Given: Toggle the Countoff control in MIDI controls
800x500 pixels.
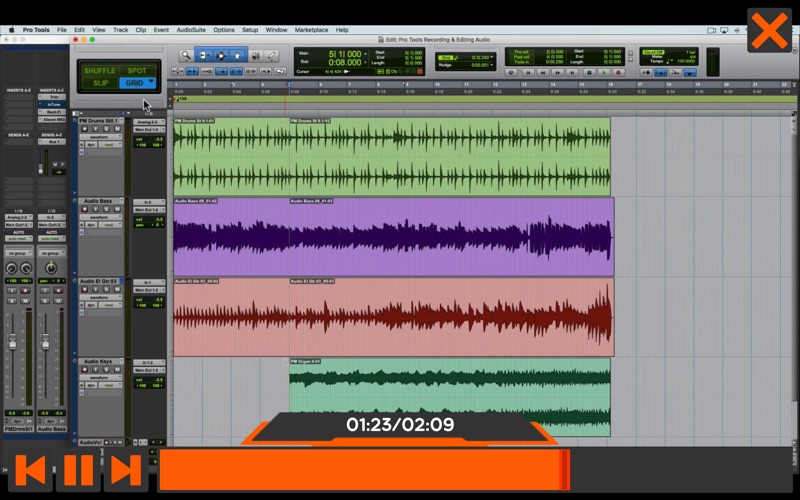Looking at the screenshot, I should coord(654,53).
